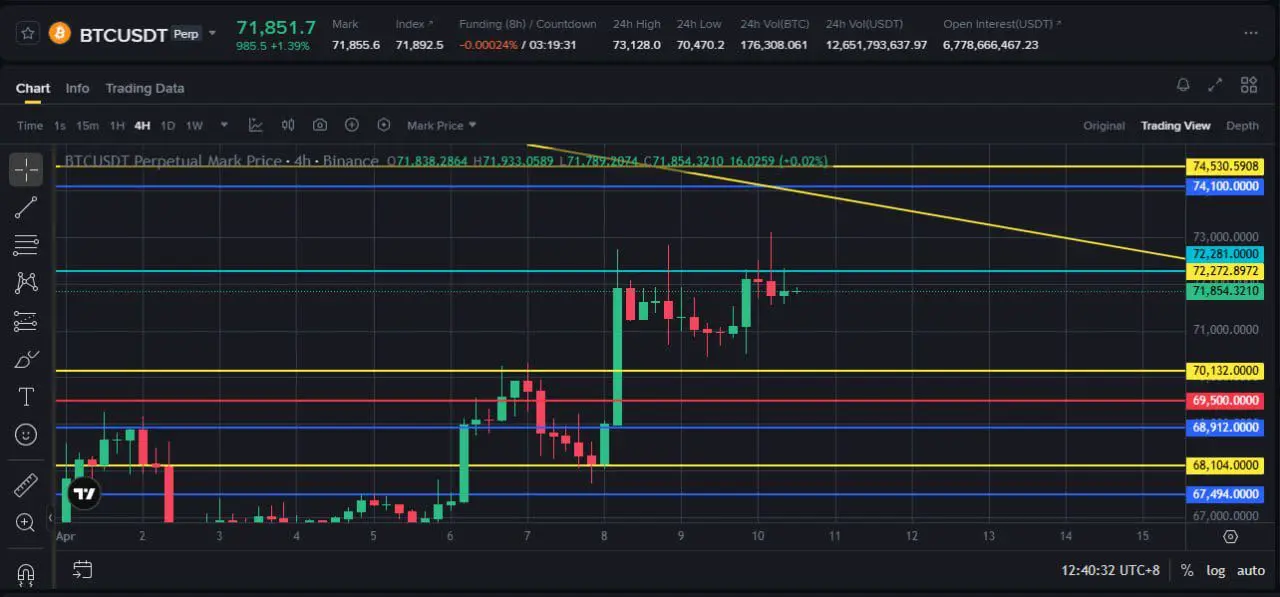This screenshot has height=597, width=1280.
Task: Click the 70,132.0000 yellow price label
Action: 1226,371
